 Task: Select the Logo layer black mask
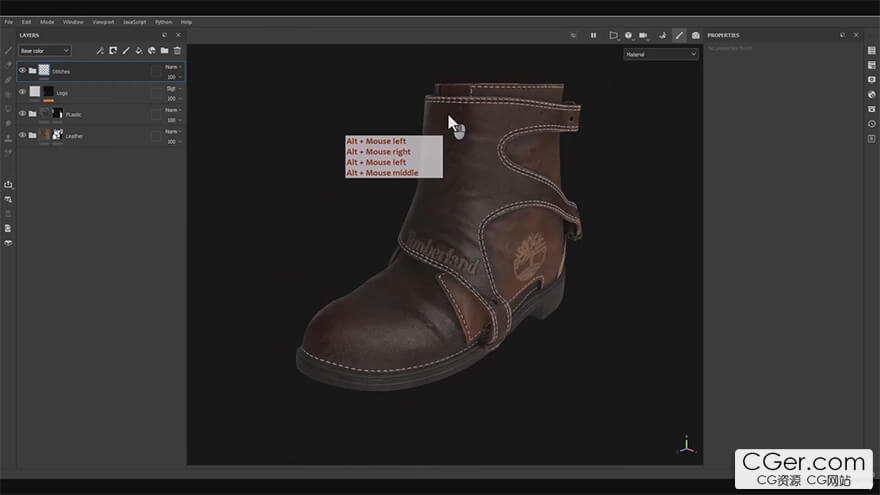(x=49, y=91)
